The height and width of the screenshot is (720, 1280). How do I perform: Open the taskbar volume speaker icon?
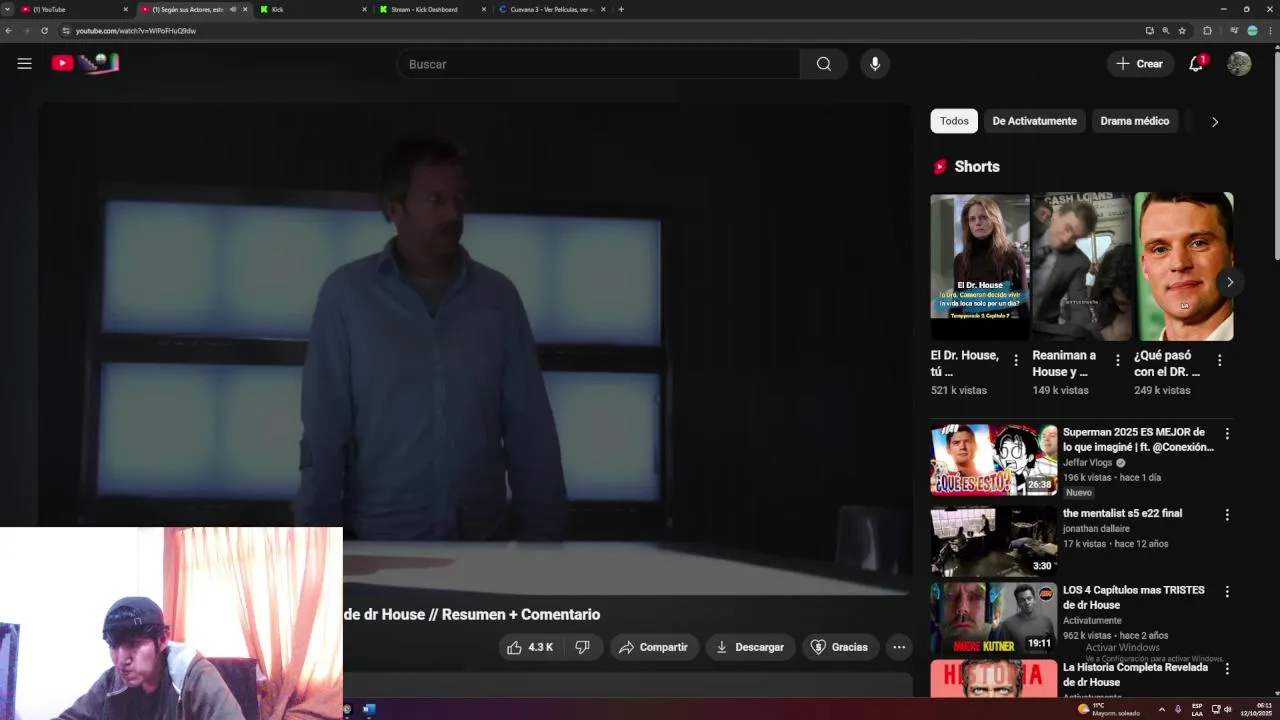(x=1228, y=709)
